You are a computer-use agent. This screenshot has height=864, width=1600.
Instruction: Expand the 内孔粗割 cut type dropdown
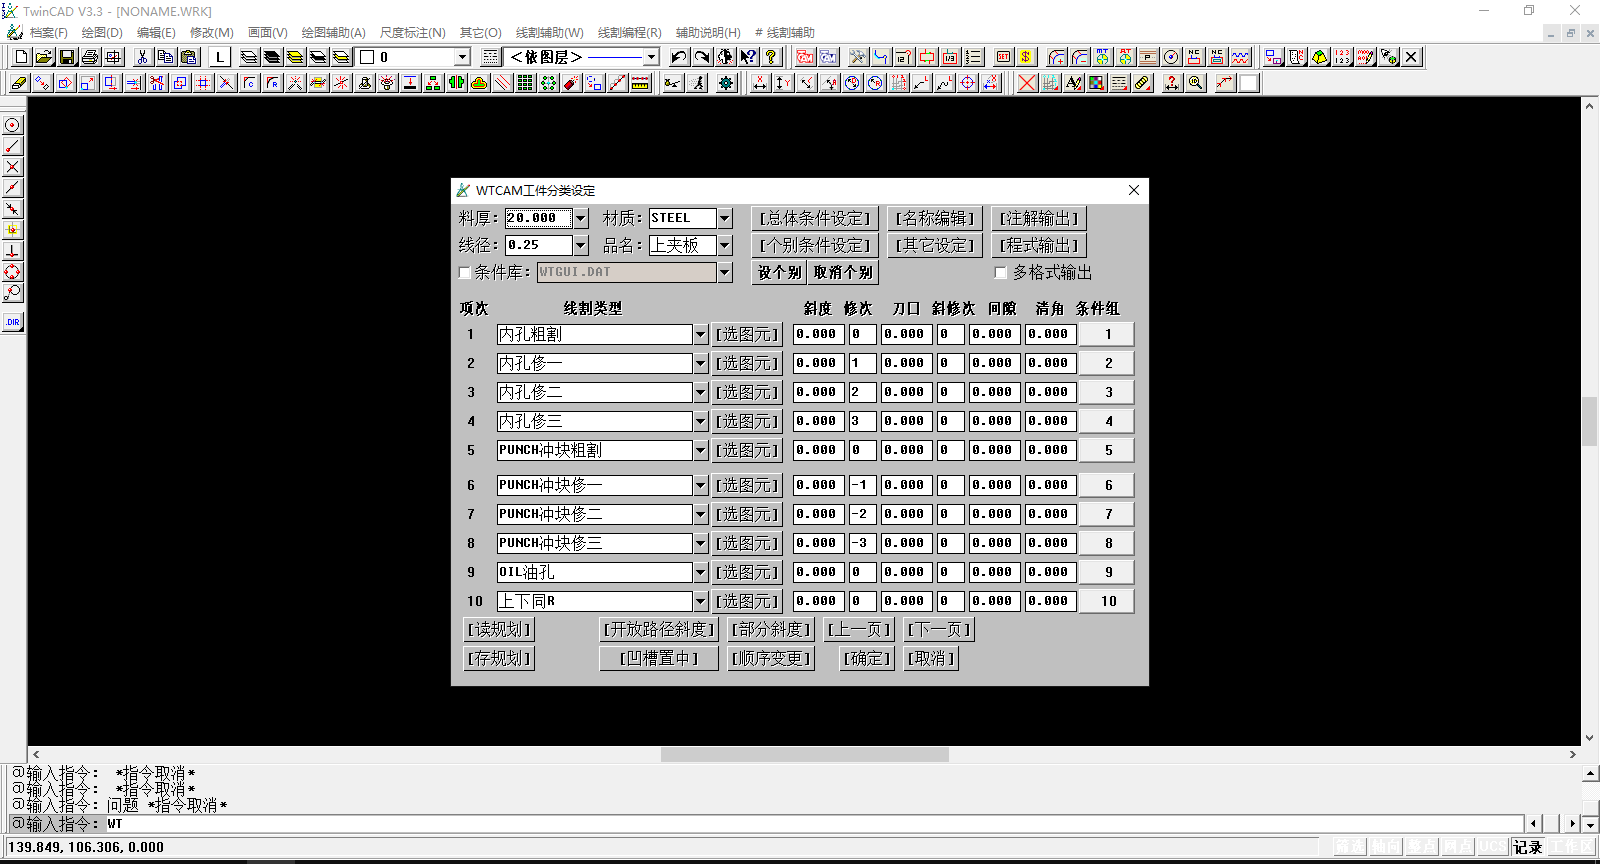pyautogui.click(x=700, y=334)
